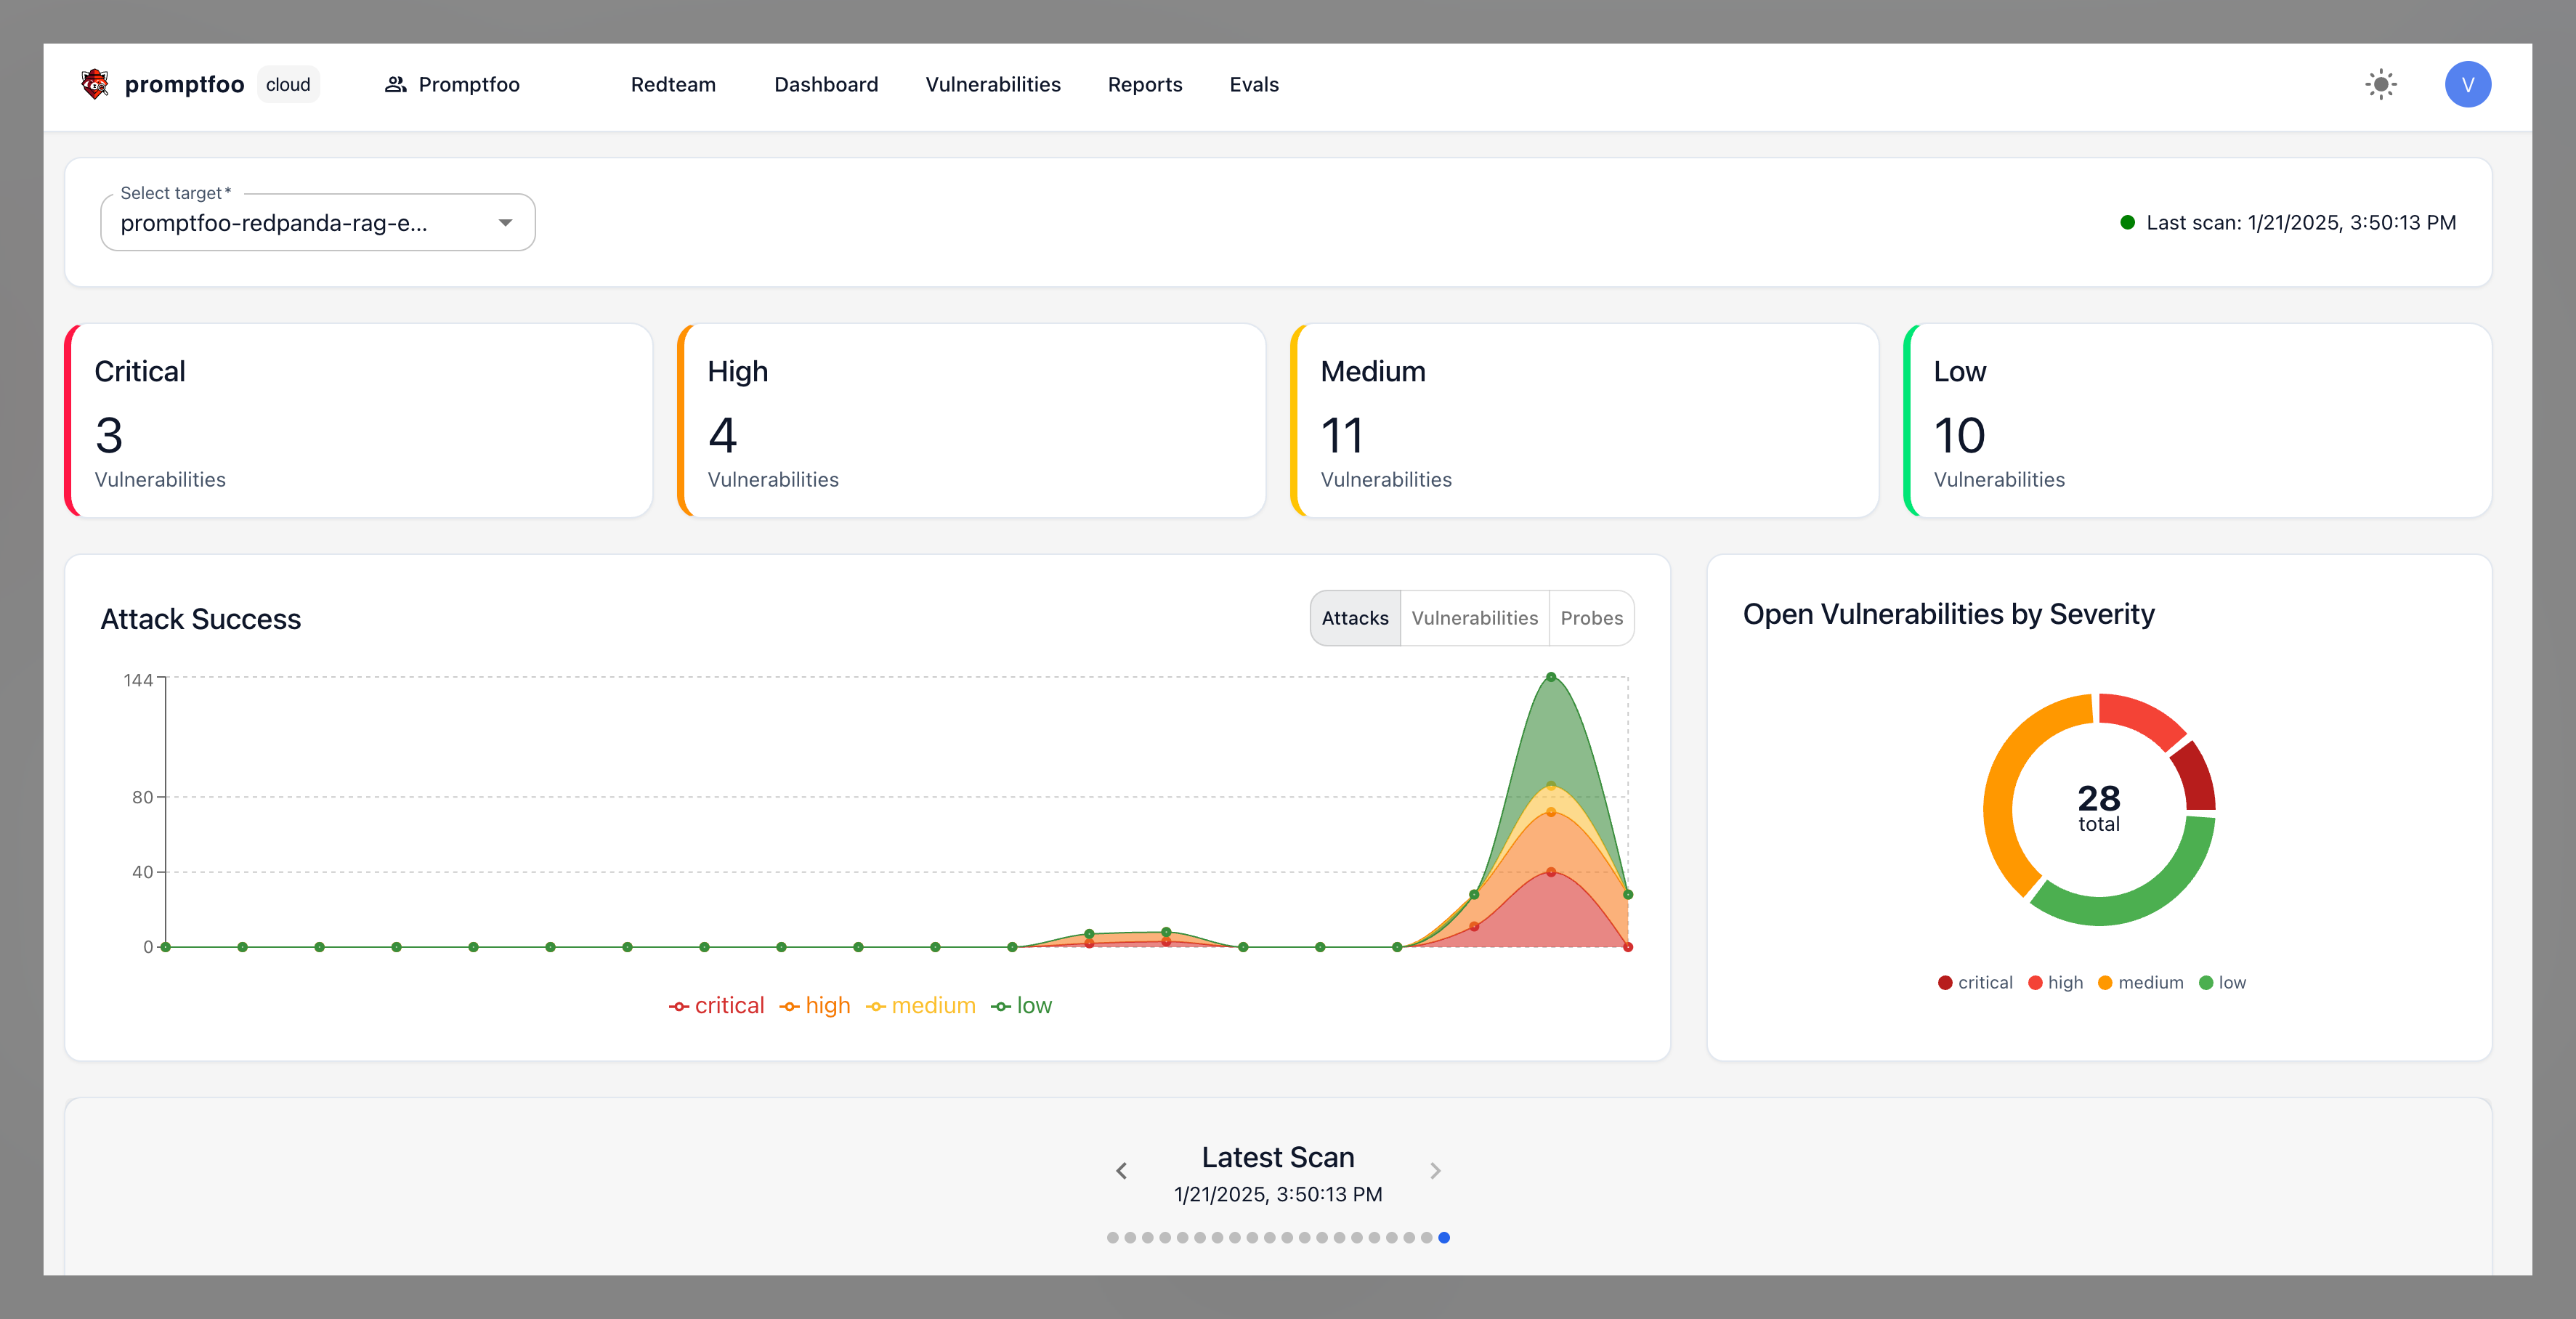This screenshot has width=2576, height=1319.
Task: Open the Vulnerabilities page from navbar
Action: point(993,84)
